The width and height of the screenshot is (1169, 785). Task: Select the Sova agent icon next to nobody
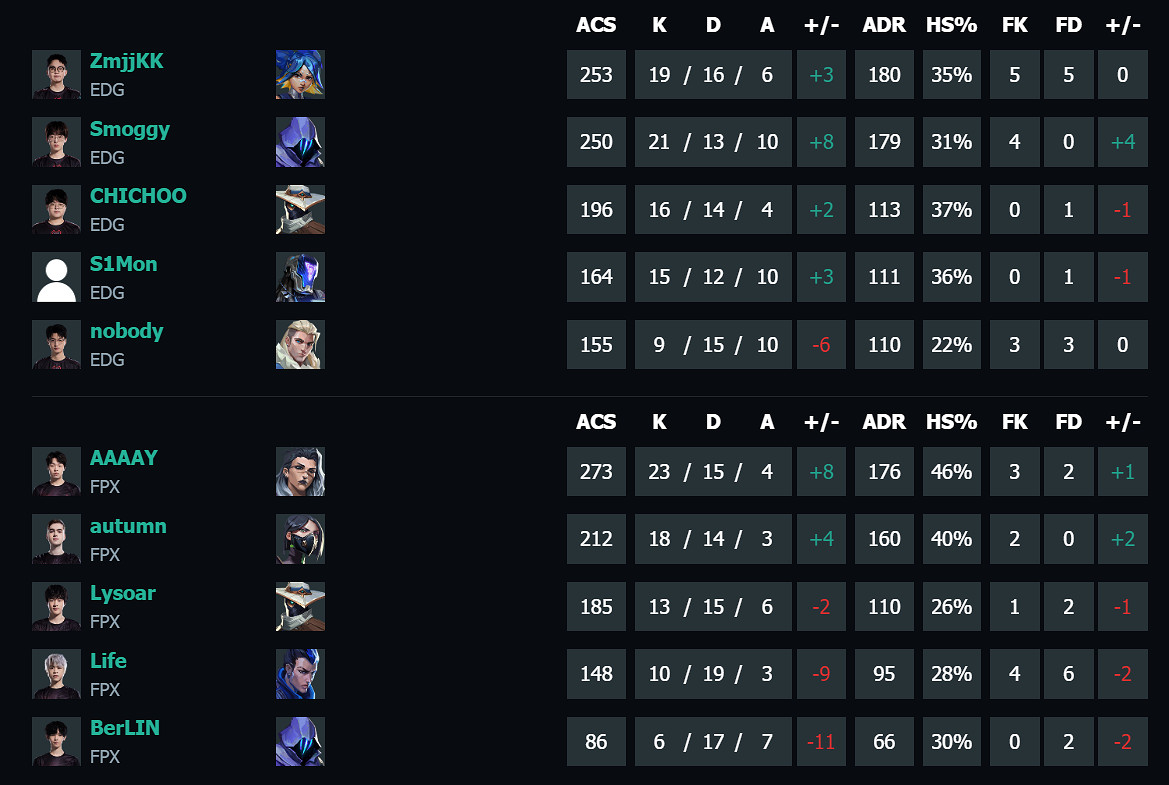click(300, 344)
